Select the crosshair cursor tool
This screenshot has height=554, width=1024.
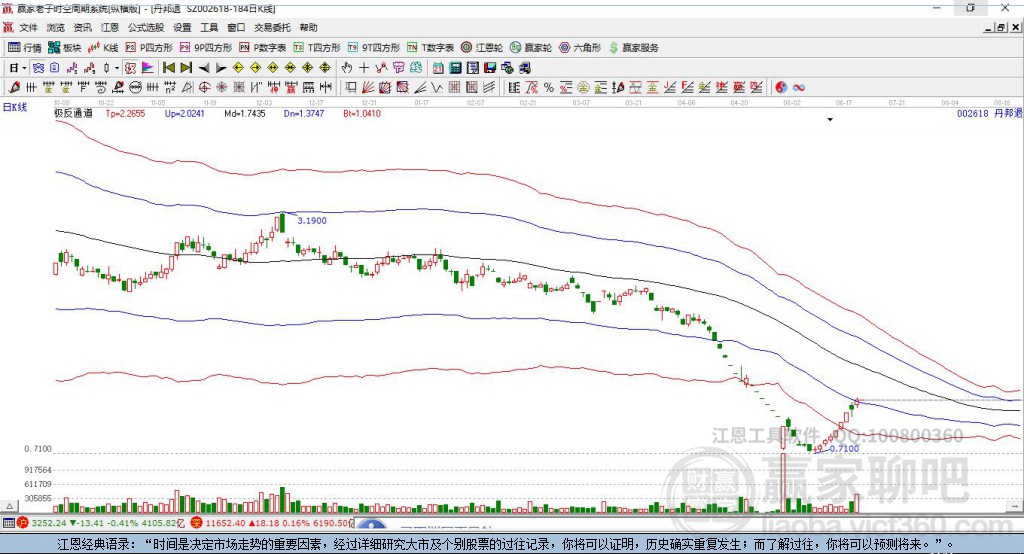point(364,68)
